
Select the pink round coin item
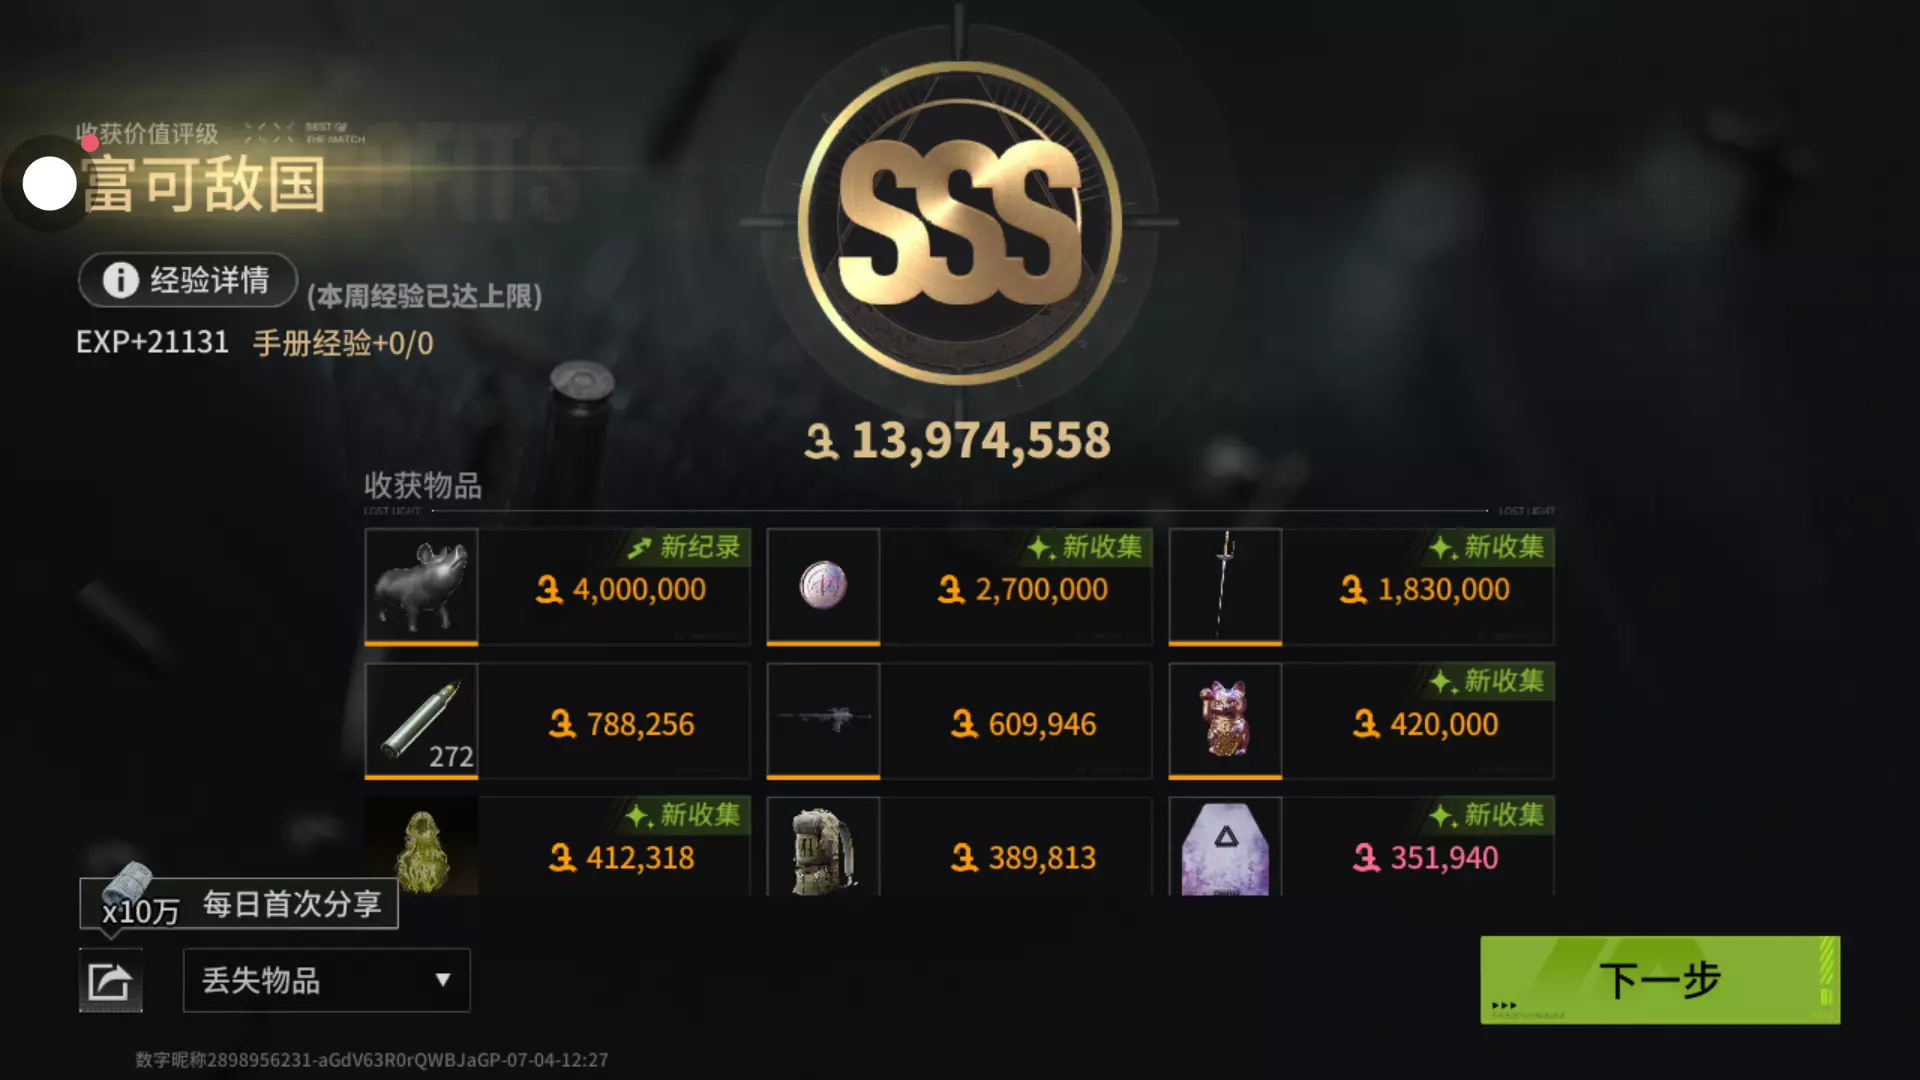coord(823,586)
